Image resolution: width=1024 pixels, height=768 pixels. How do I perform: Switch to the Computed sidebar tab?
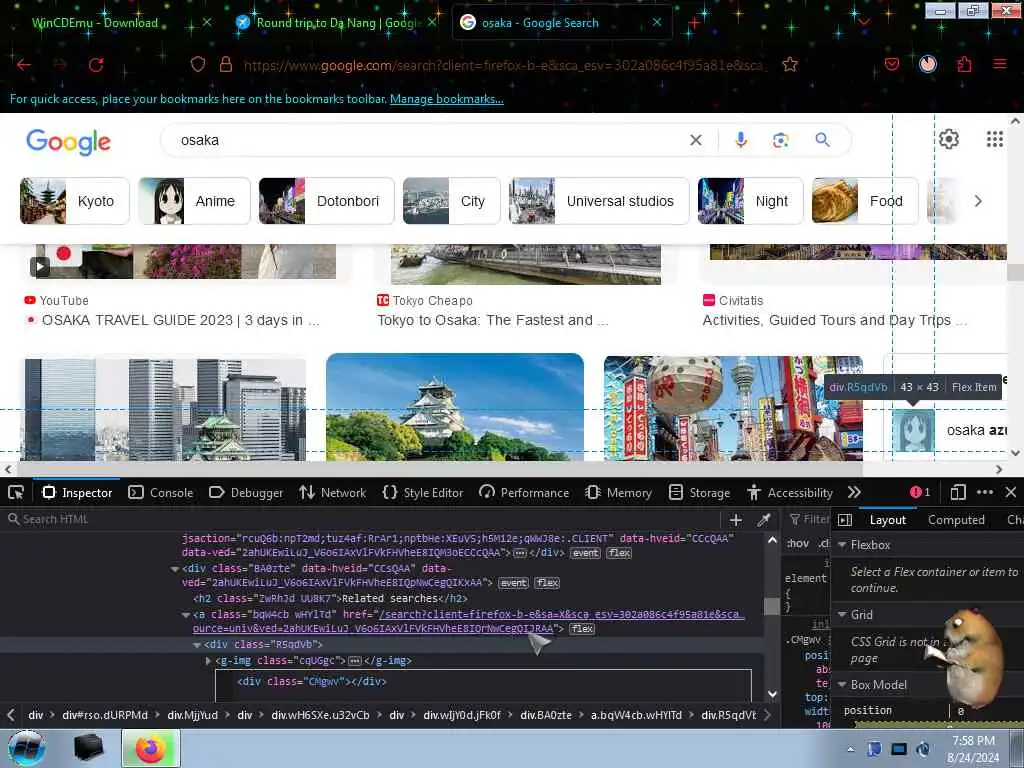click(956, 520)
